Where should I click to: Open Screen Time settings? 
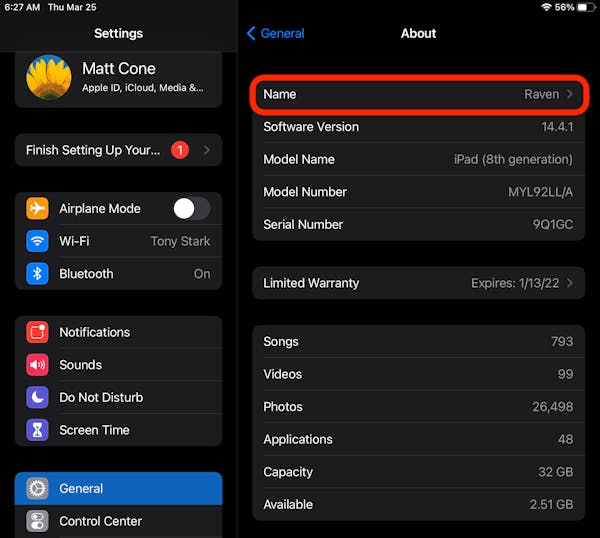pyautogui.click(x=119, y=430)
